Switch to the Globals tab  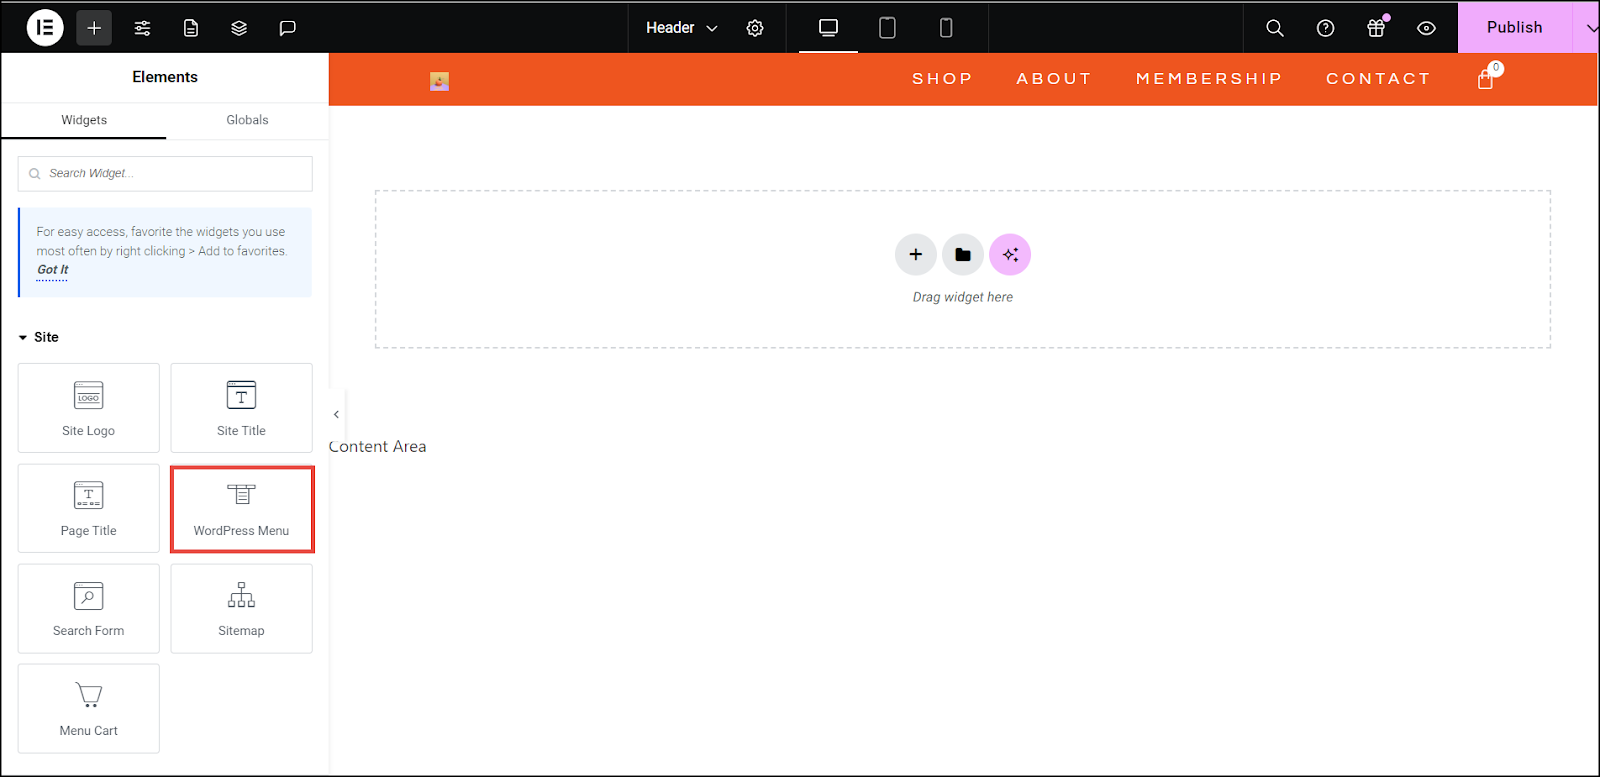247,120
